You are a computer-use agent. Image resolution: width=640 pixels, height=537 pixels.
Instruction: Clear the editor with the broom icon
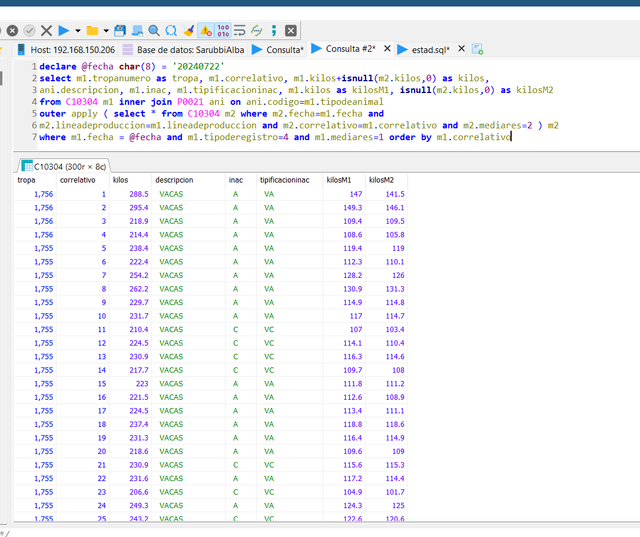(188, 31)
